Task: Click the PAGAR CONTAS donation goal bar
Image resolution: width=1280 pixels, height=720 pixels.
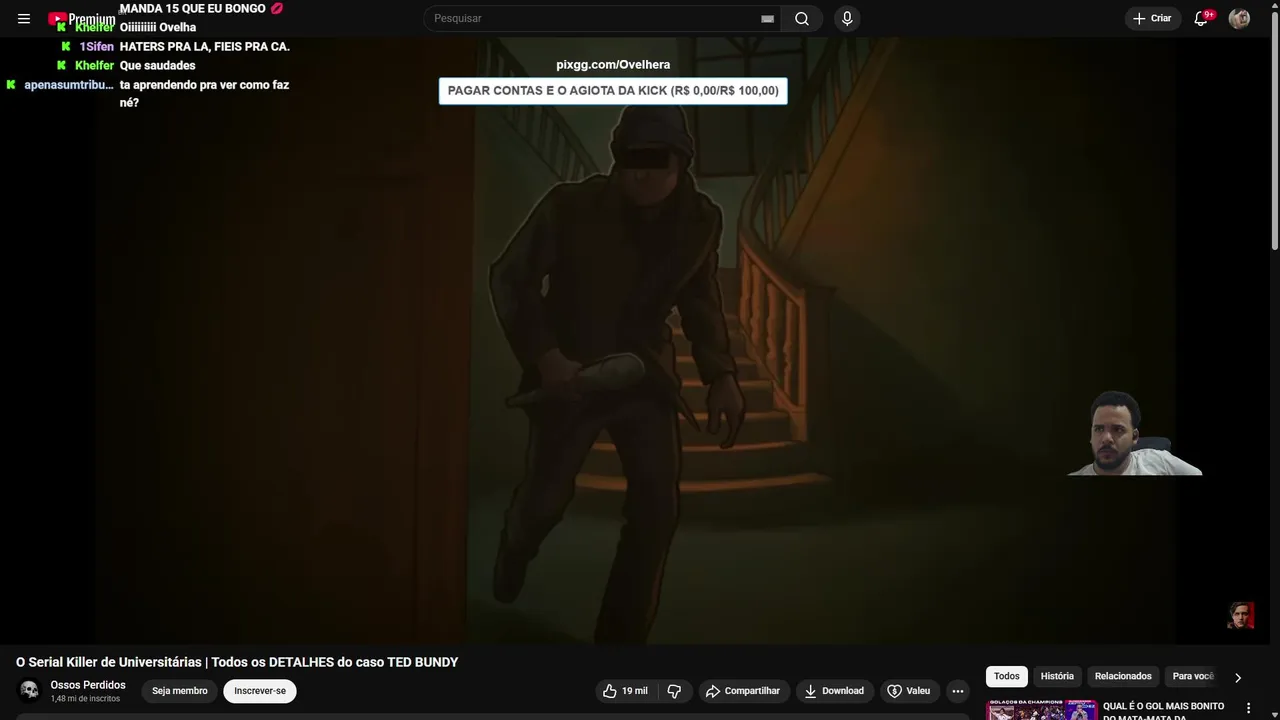Action: point(613,91)
